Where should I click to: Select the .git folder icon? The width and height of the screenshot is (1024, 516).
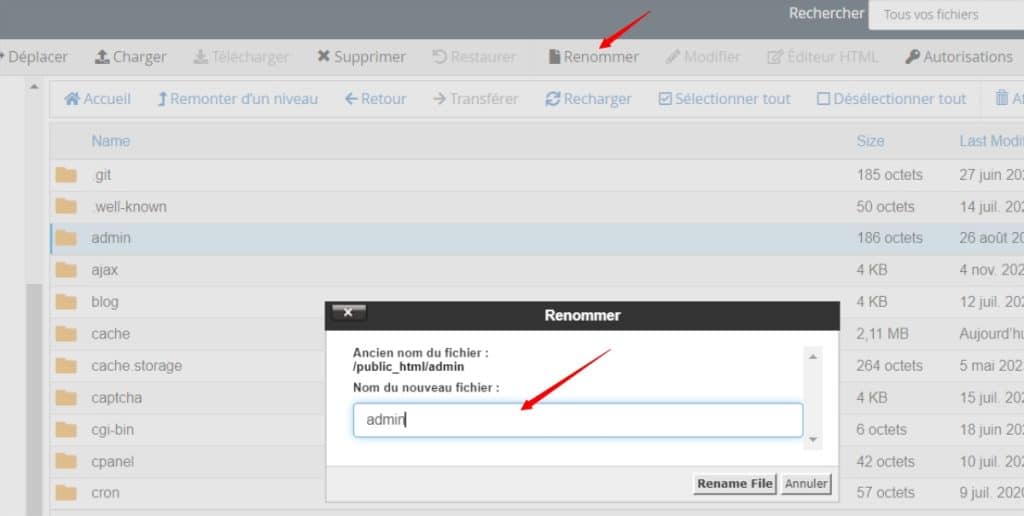click(x=66, y=175)
